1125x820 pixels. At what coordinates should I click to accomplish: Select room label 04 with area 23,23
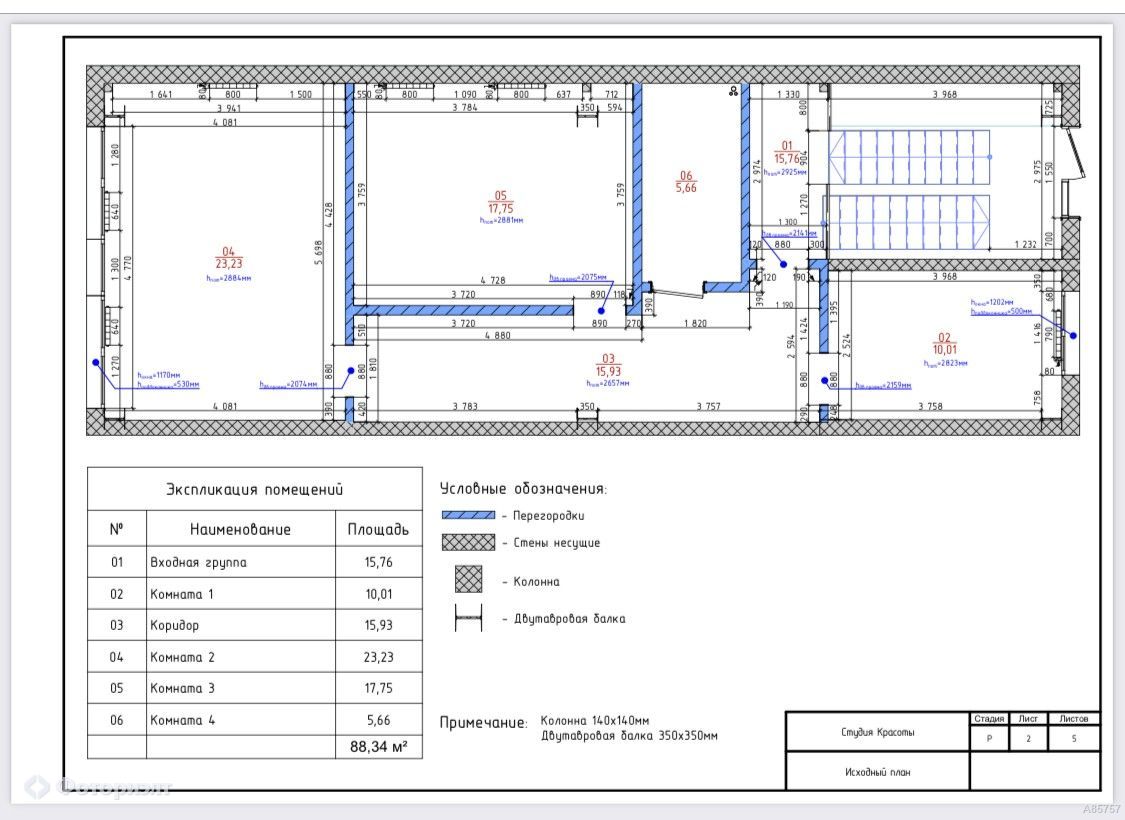pyautogui.click(x=228, y=258)
